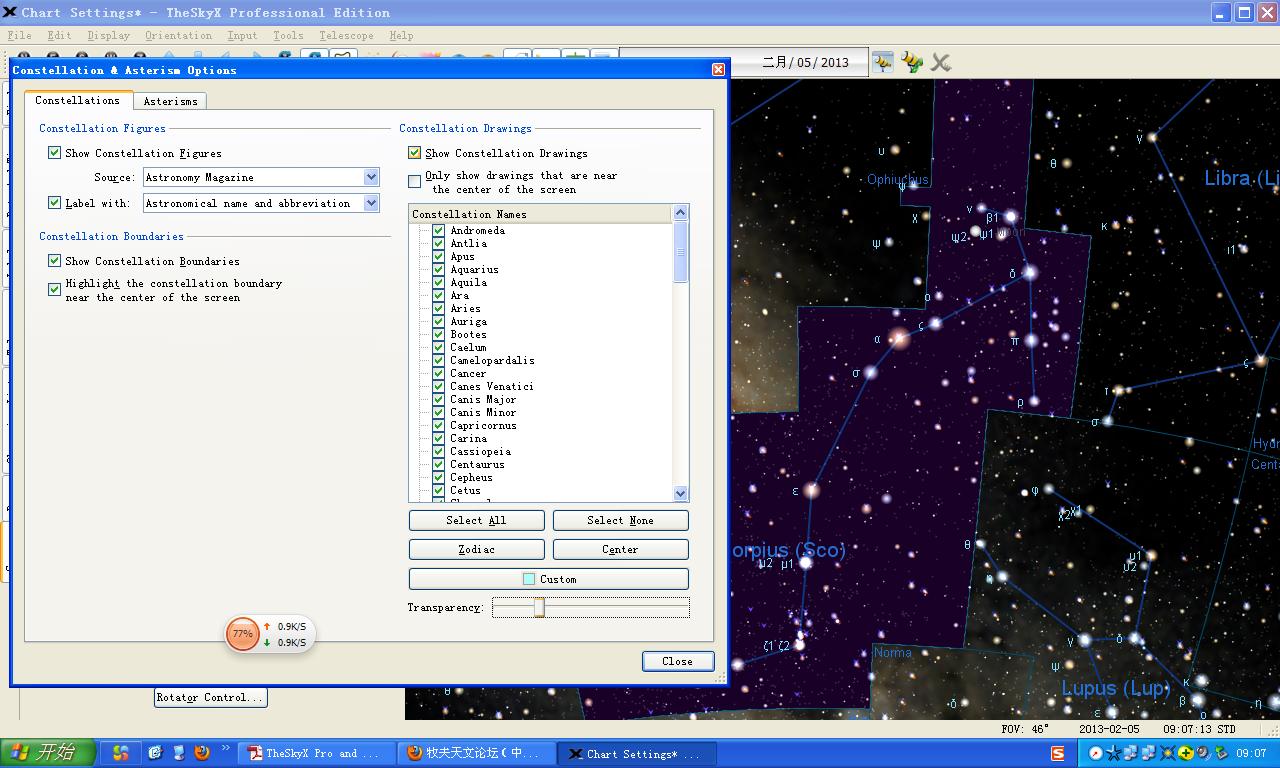The height and width of the screenshot is (768, 1280).
Task: Select the Constellations tab
Action: (x=78, y=100)
